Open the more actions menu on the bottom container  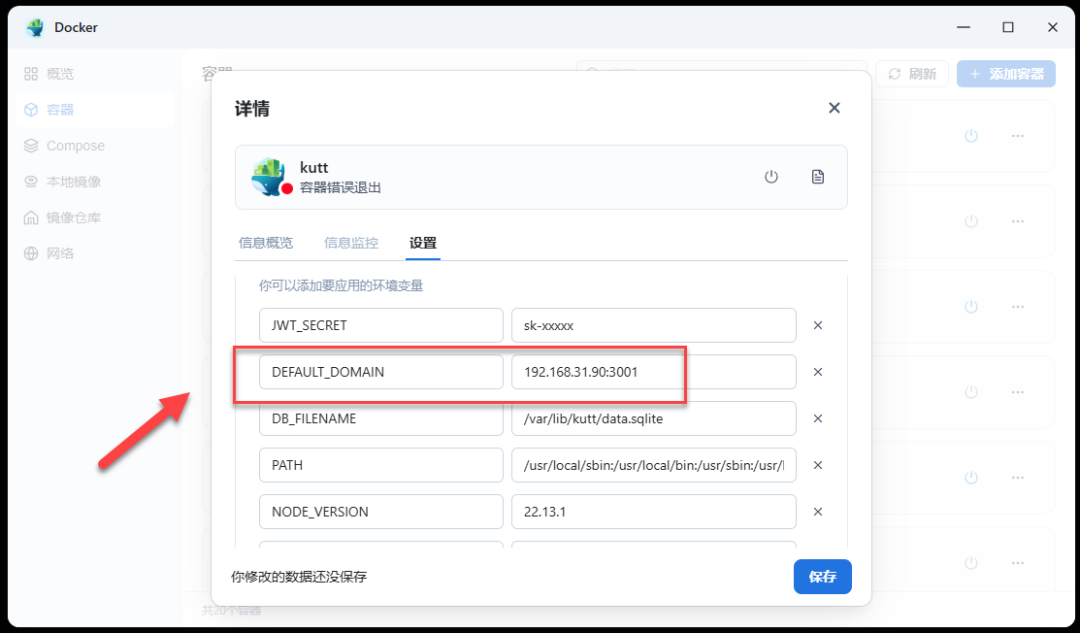pyautogui.click(x=1018, y=561)
